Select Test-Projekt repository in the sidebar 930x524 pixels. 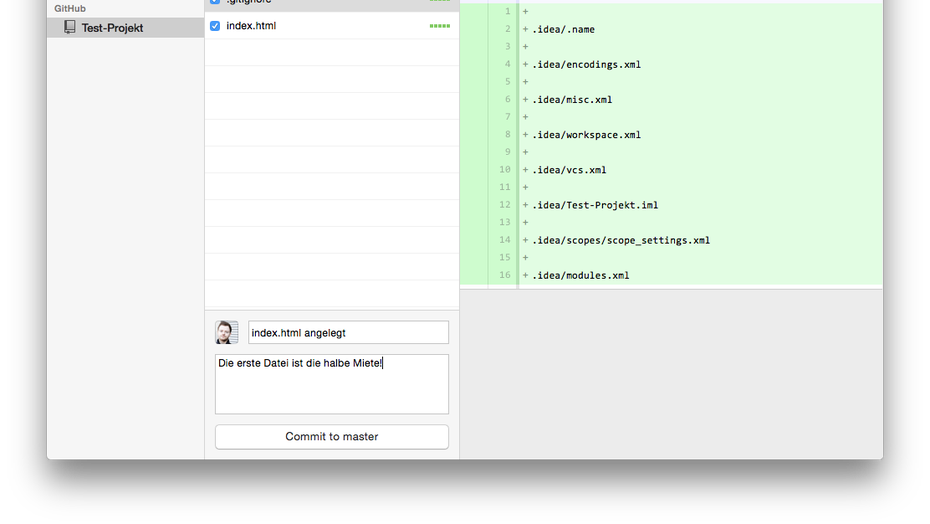[112, 28]
